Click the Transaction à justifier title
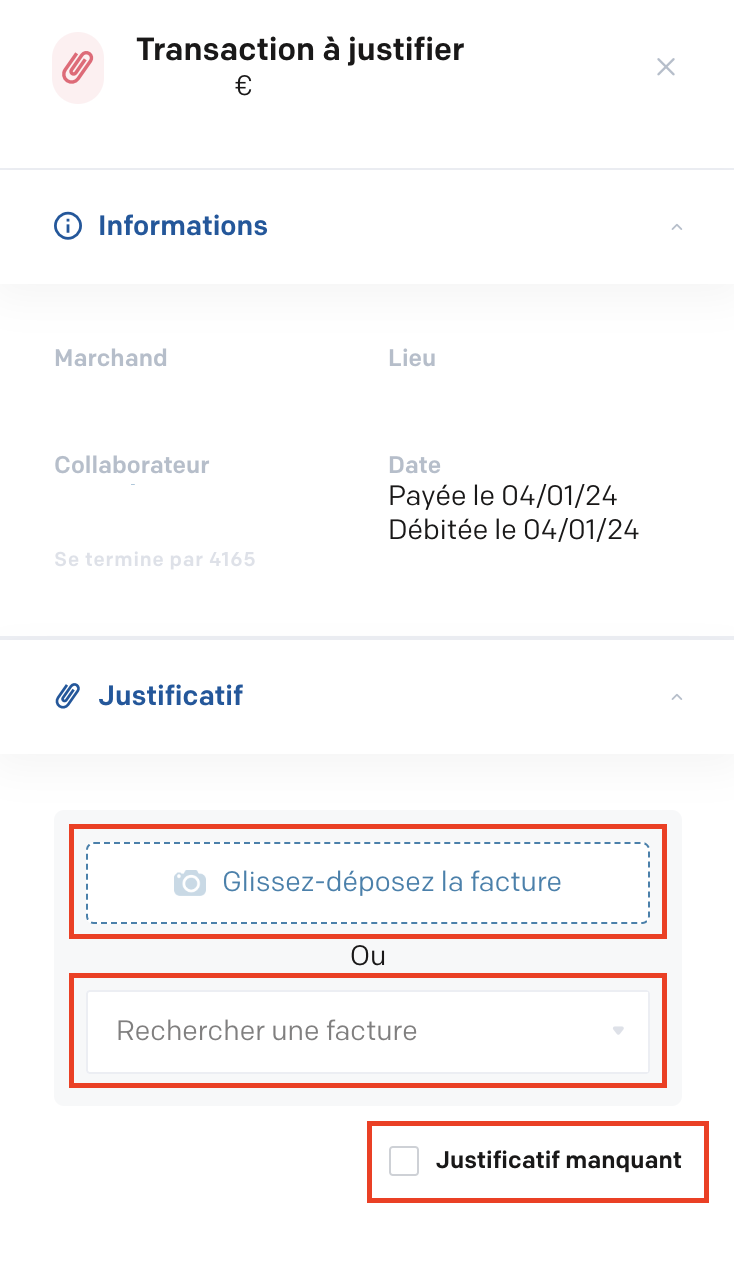This screenshot has width=734, height=1270. pyautogui.click(x=300, y=49)
